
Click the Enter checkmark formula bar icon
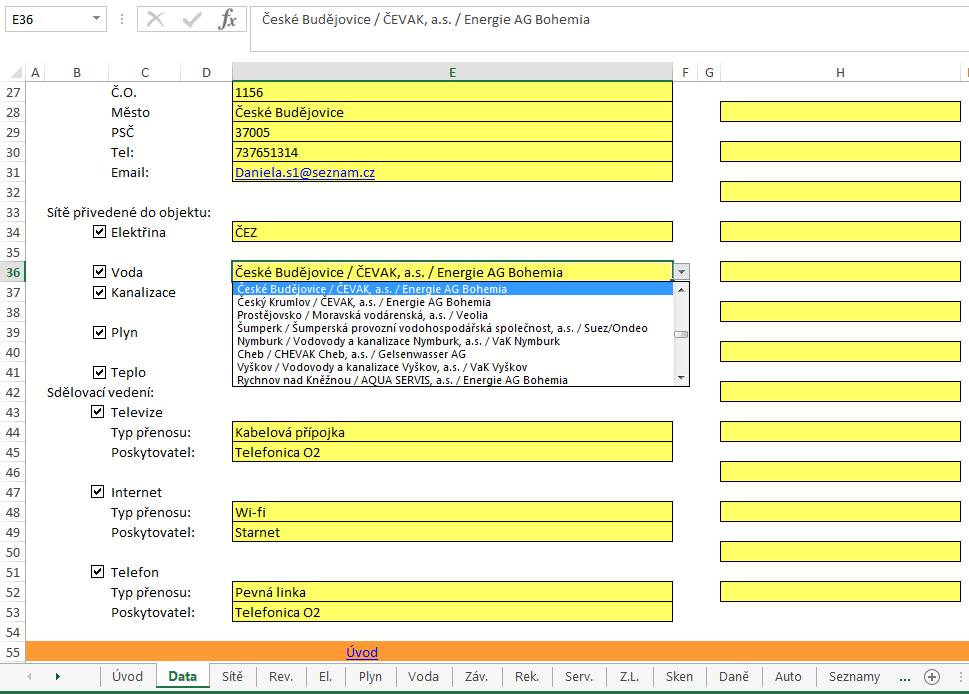pos(192,20)
